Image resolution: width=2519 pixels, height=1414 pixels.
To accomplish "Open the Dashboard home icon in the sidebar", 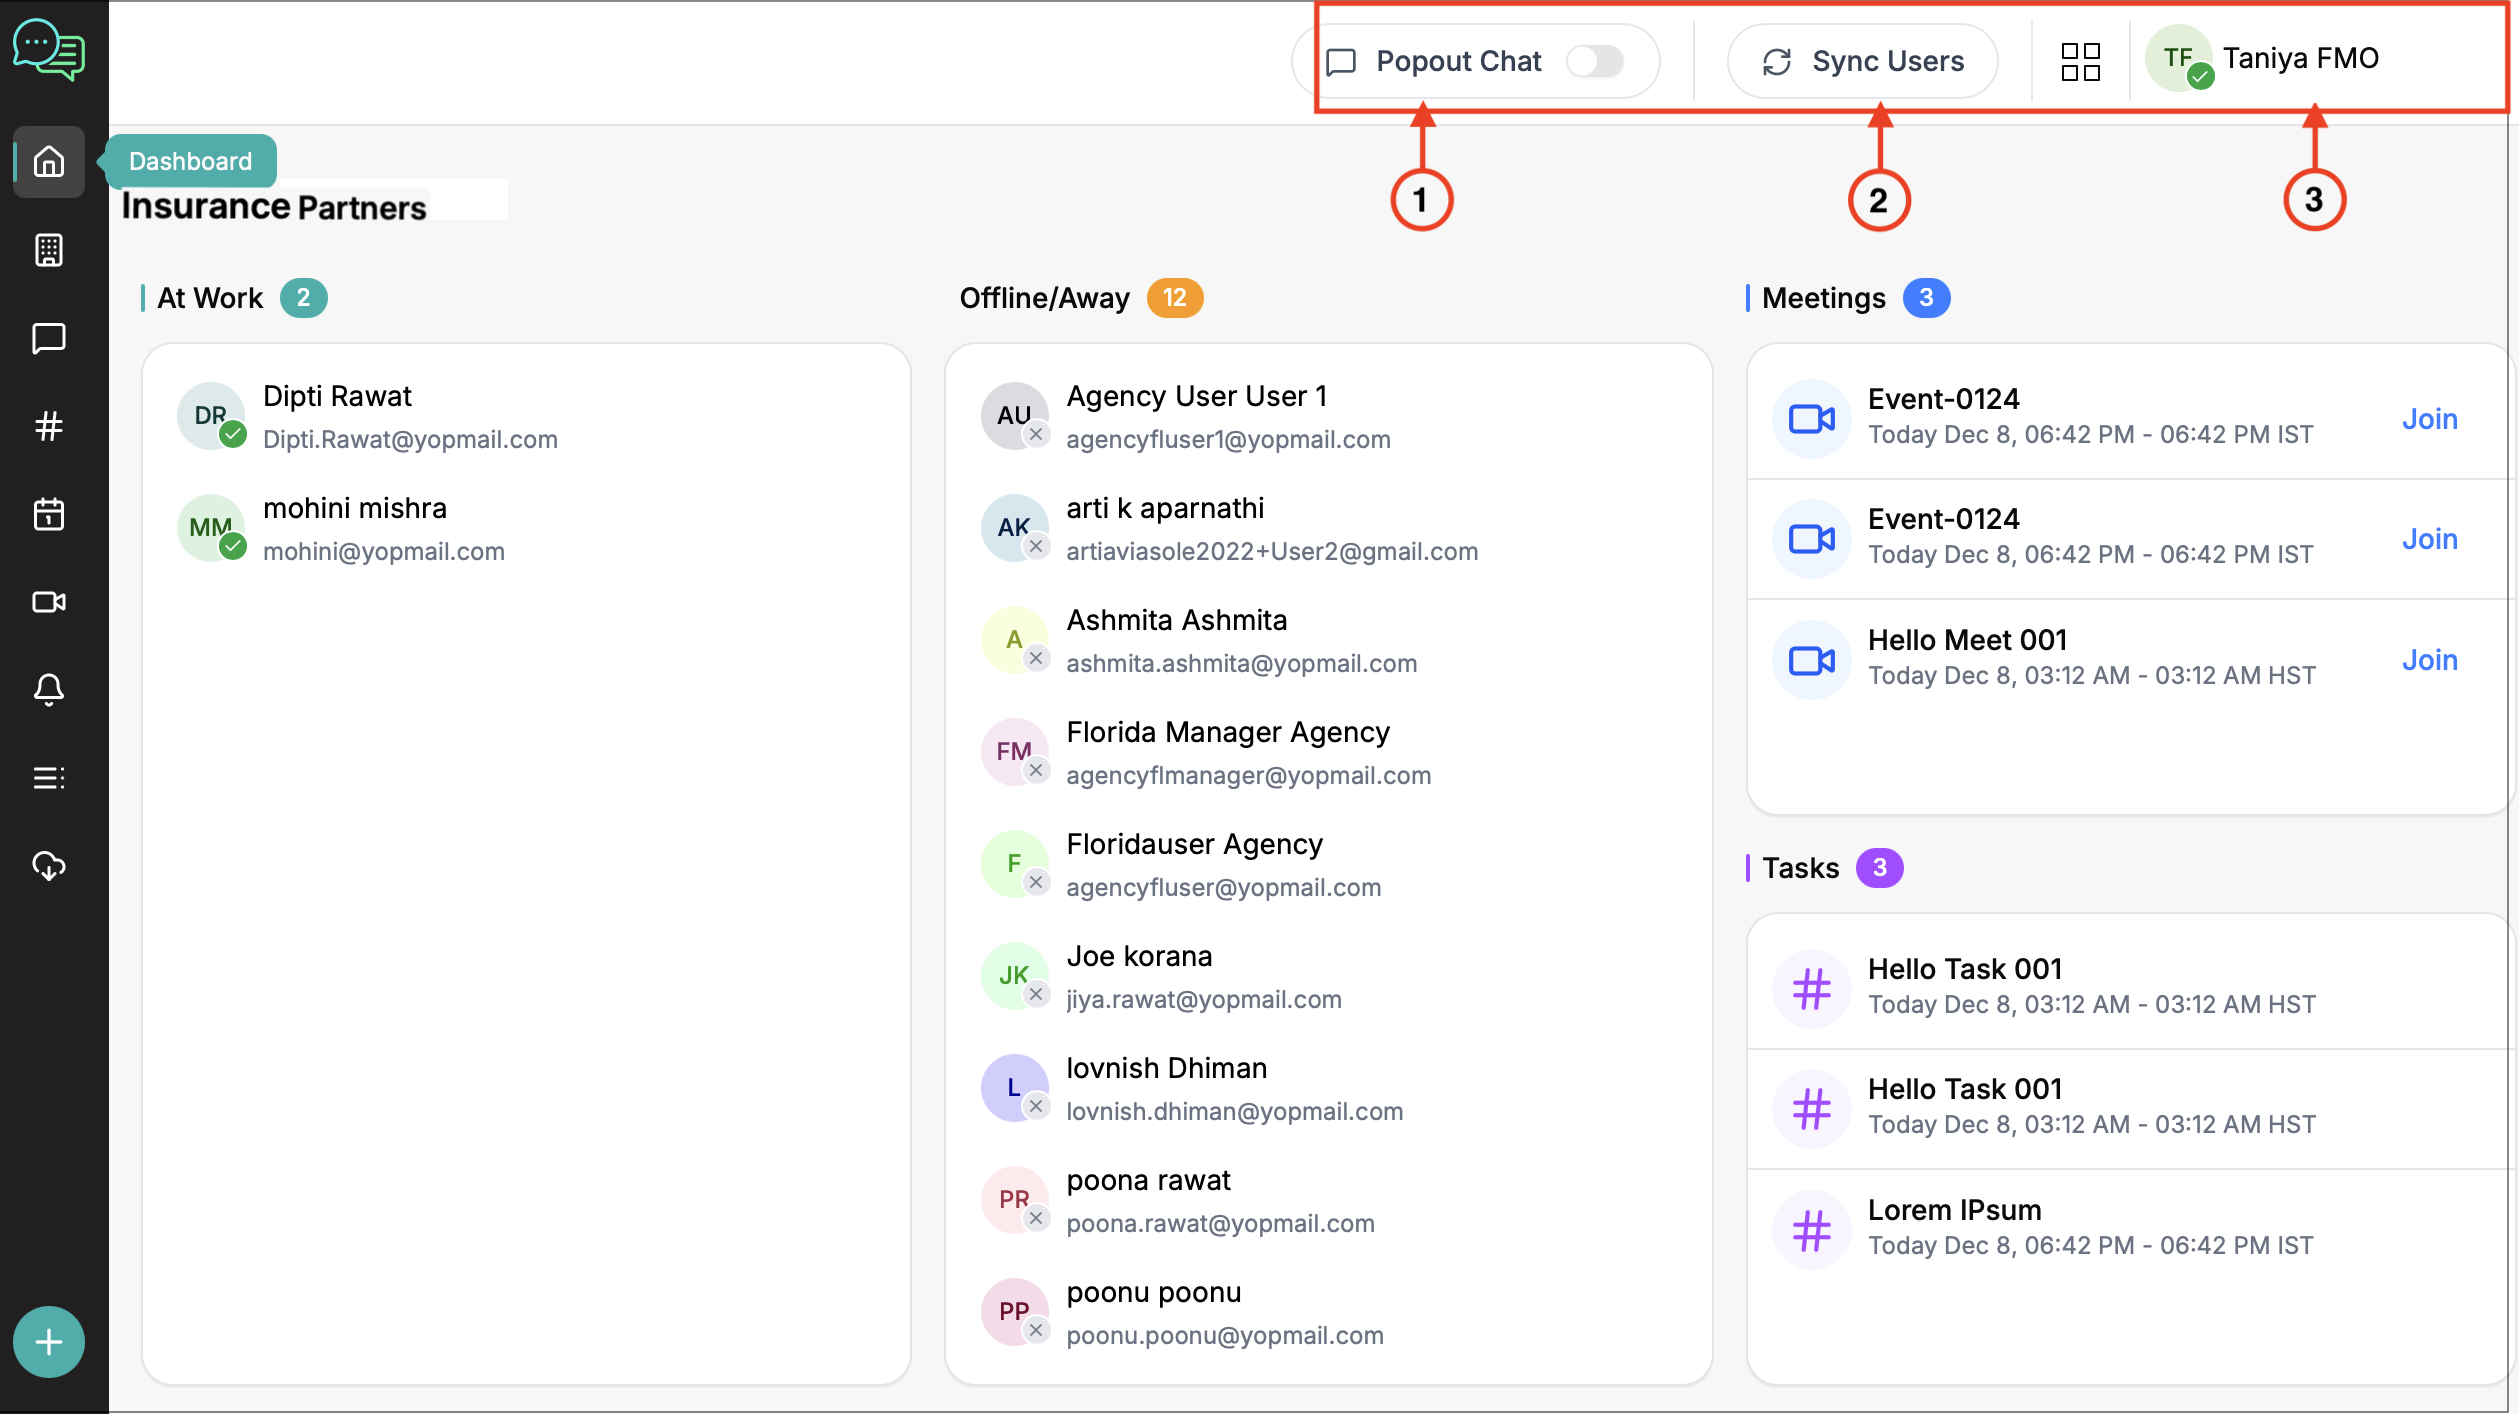I will click(48, 162).
